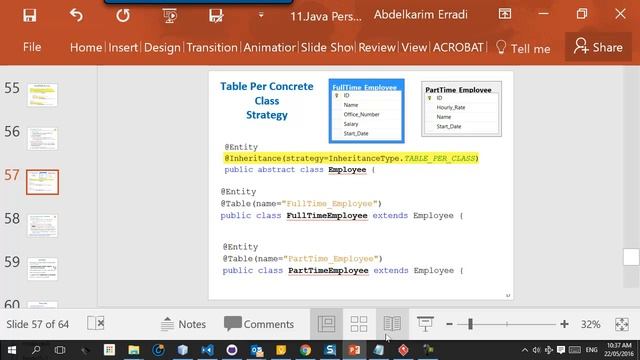Start slideshow from beginning icon
This screenshot has height=360, width=640.
pyautogui.click(x=170, y=16)
